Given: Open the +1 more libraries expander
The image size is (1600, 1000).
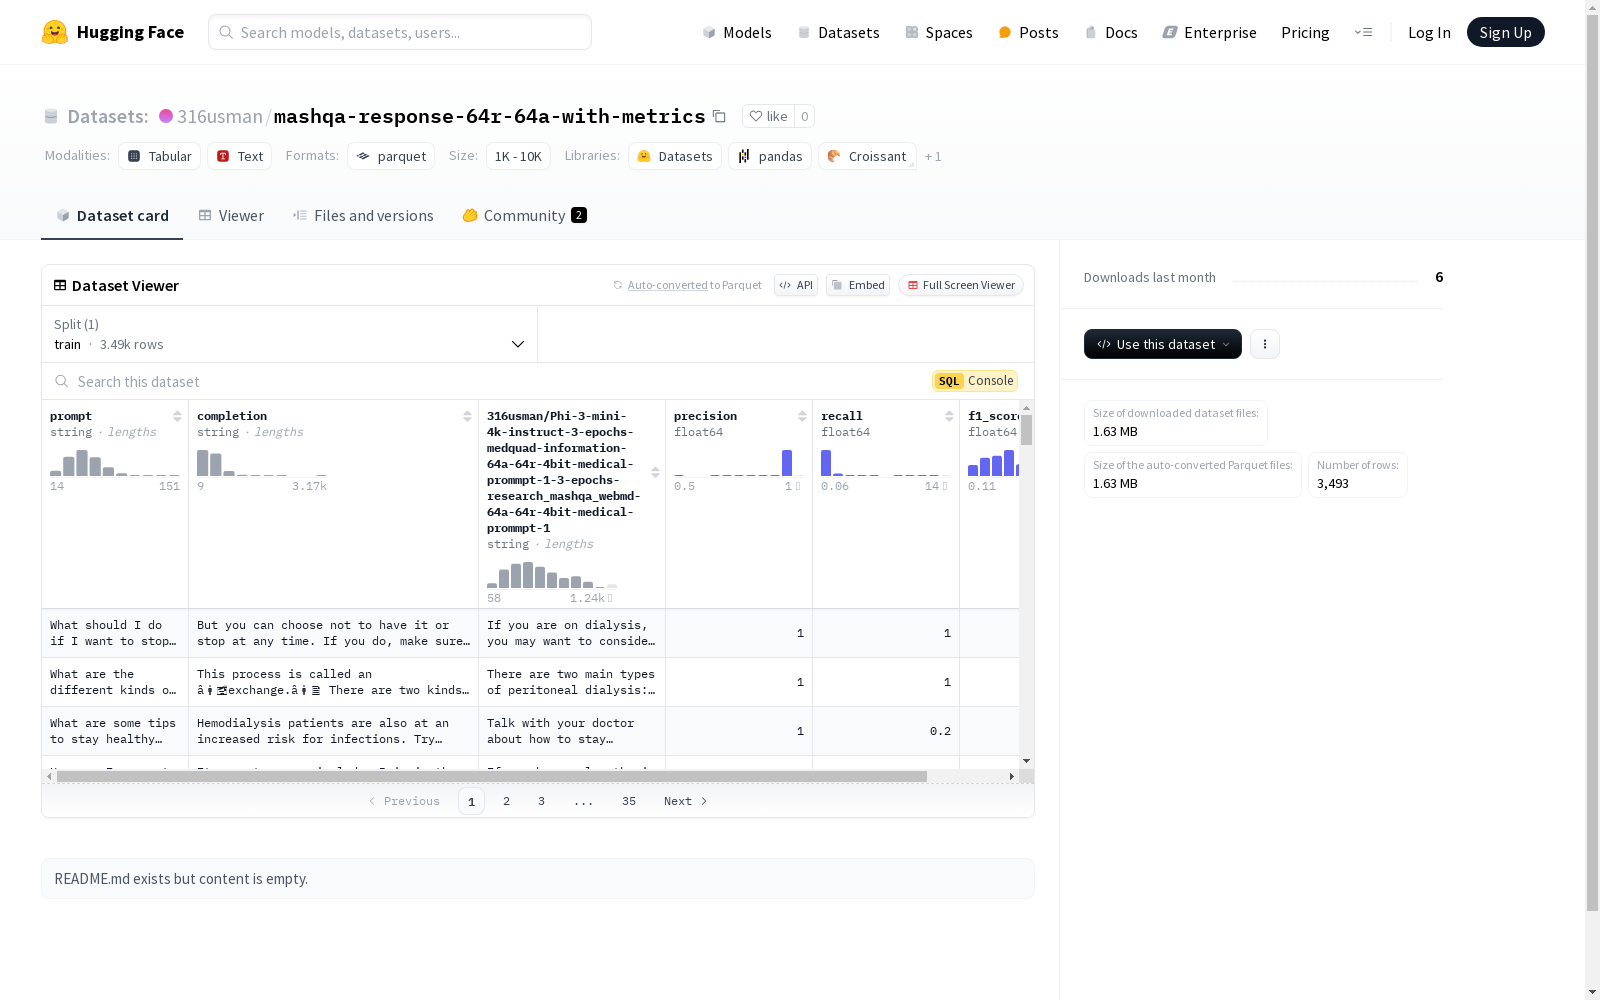Looking at the screenshot, I should [933, 156].
